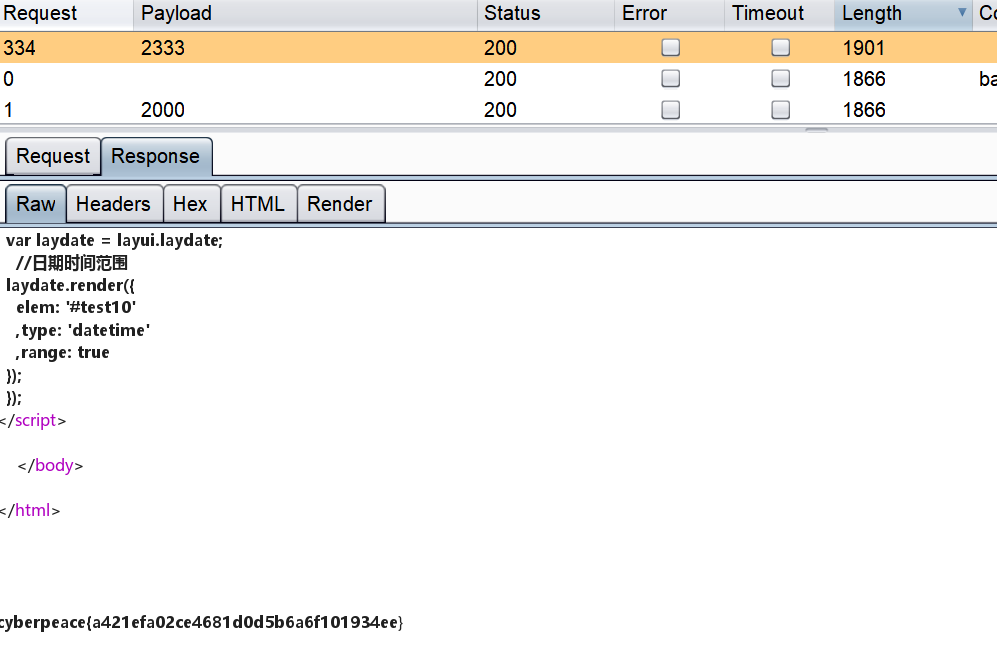Screen dimensions: 997x660
Task: Click the "elem: '#test10'" line
Action: coord(76,307)
